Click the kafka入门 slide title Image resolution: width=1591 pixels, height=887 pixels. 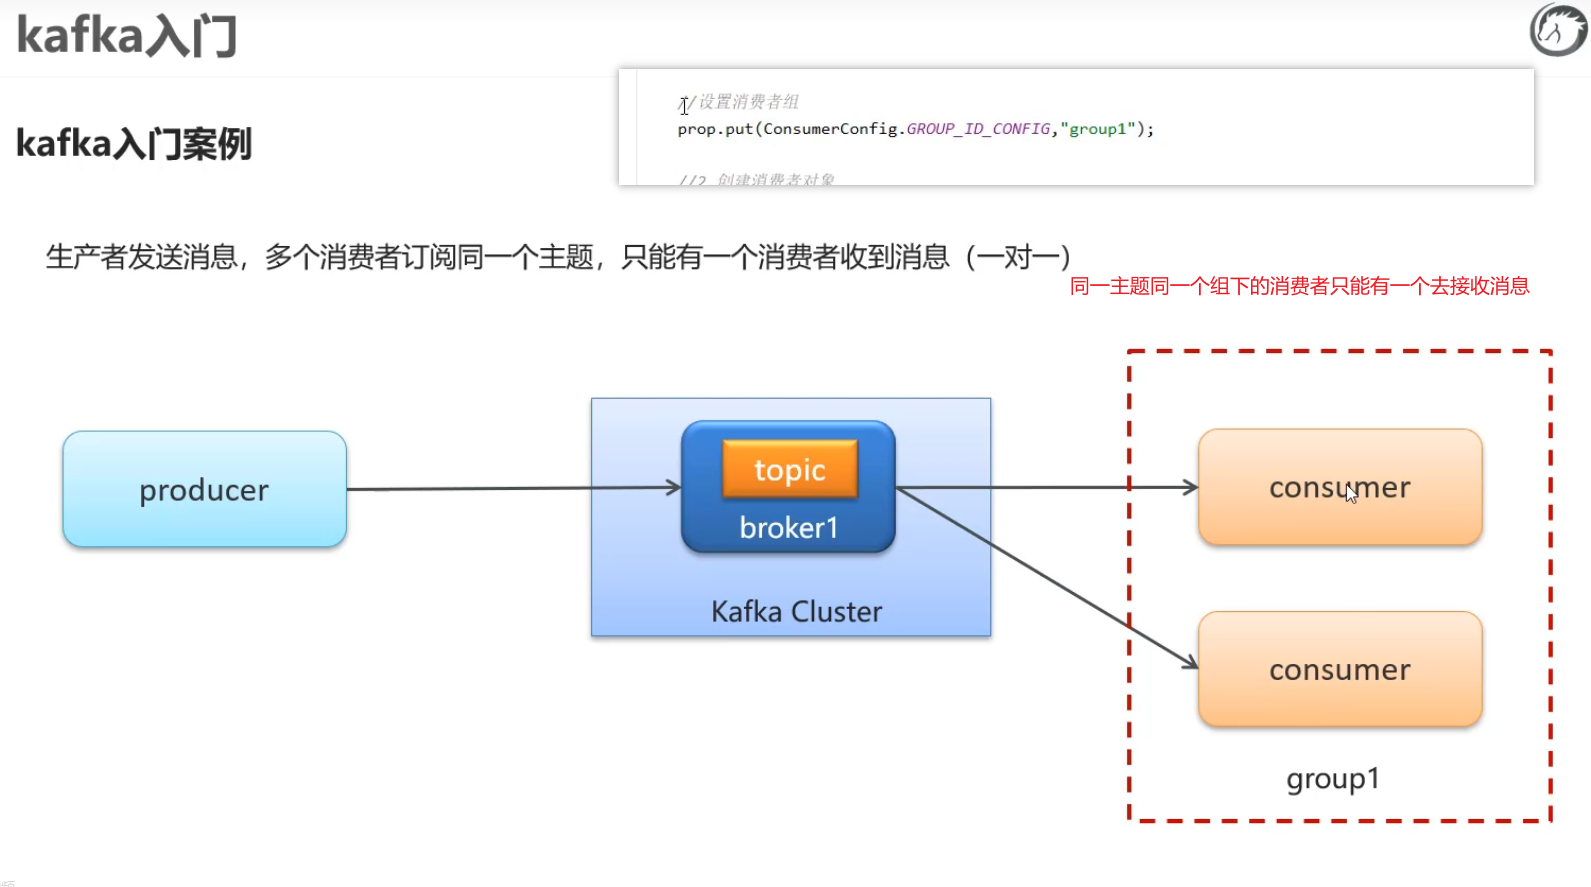127,35
